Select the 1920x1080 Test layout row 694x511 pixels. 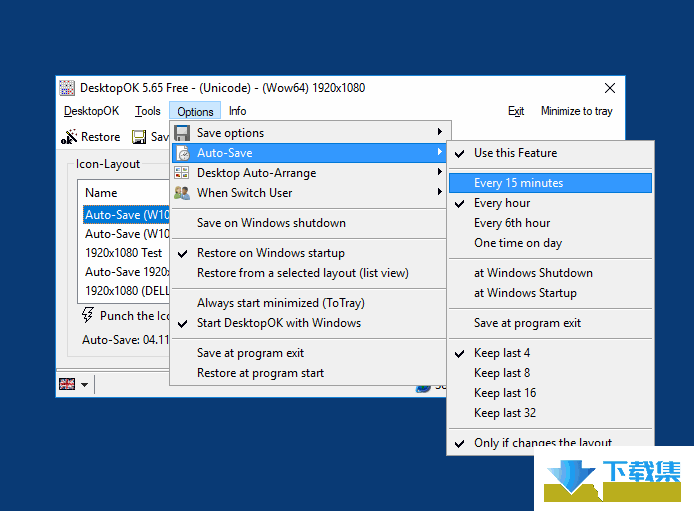click(x=126, y=253)
